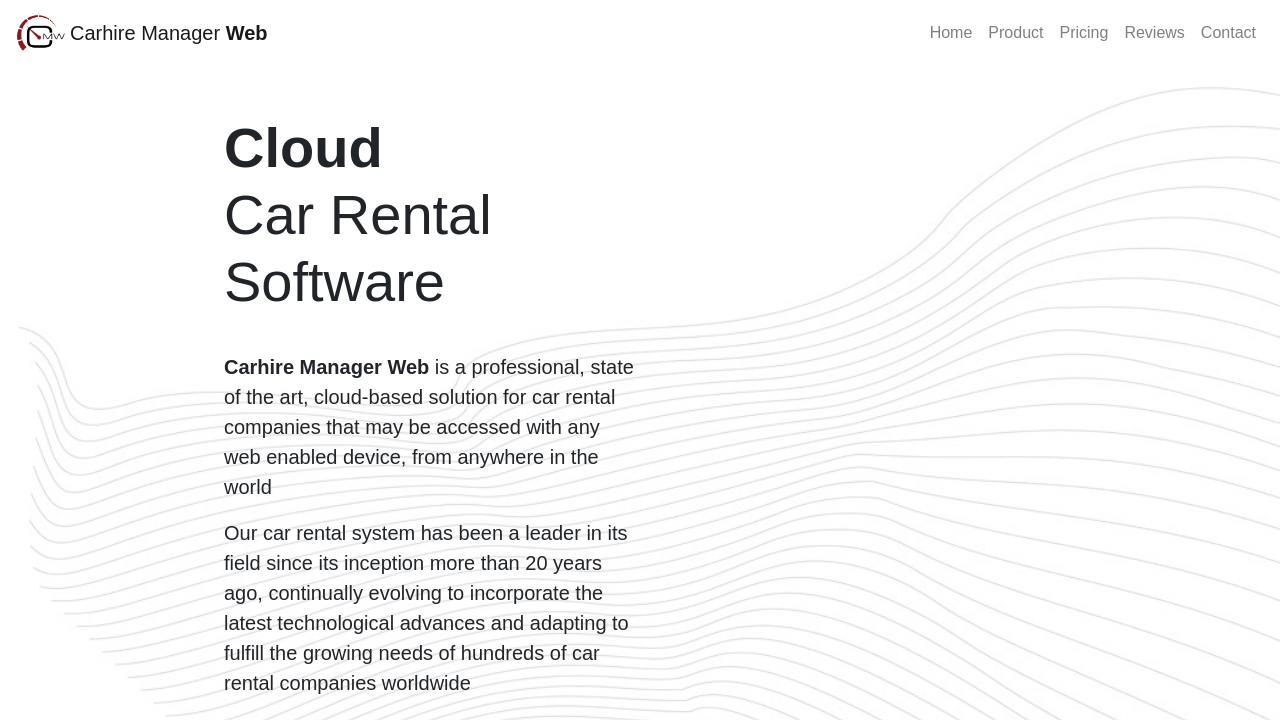
Task: Go to the Home page
Action: (950, 33)
